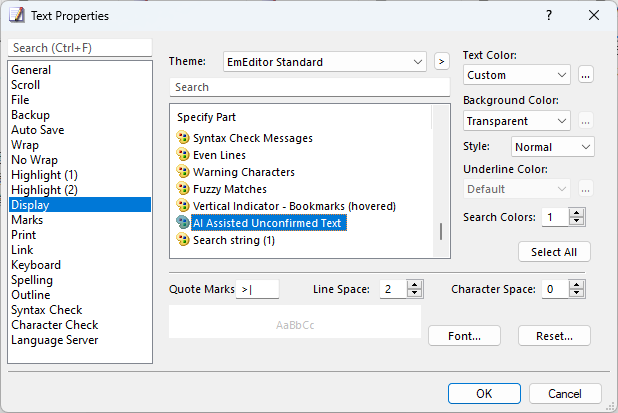Click the Select All button
Viewport: 618px width, 413px height.
(554, 252)
